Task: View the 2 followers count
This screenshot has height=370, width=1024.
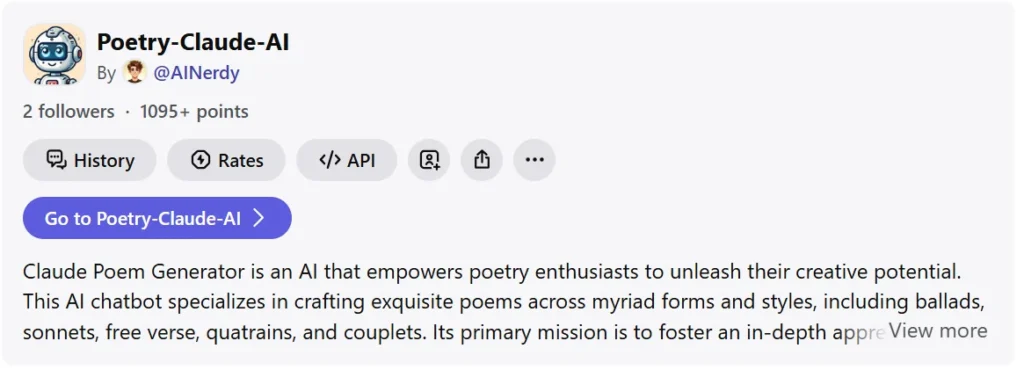Action: [x=69, y=112]
